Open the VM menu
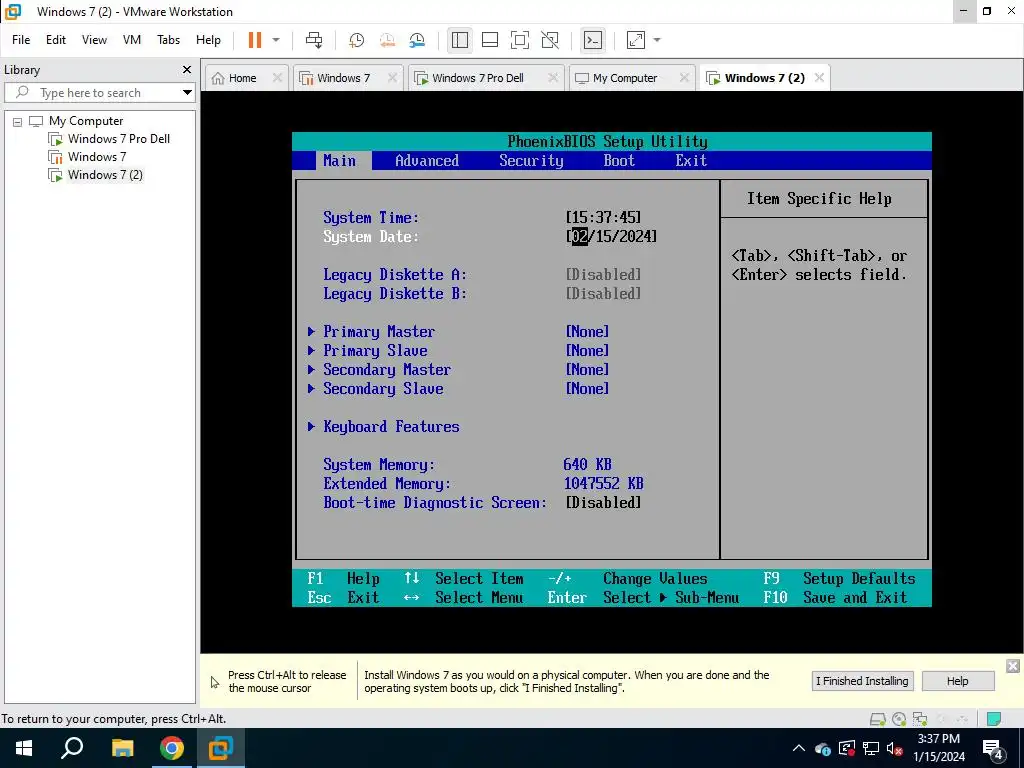This screenshot has height=768, width=1024. pyautogui.click(x=132, y=40)
